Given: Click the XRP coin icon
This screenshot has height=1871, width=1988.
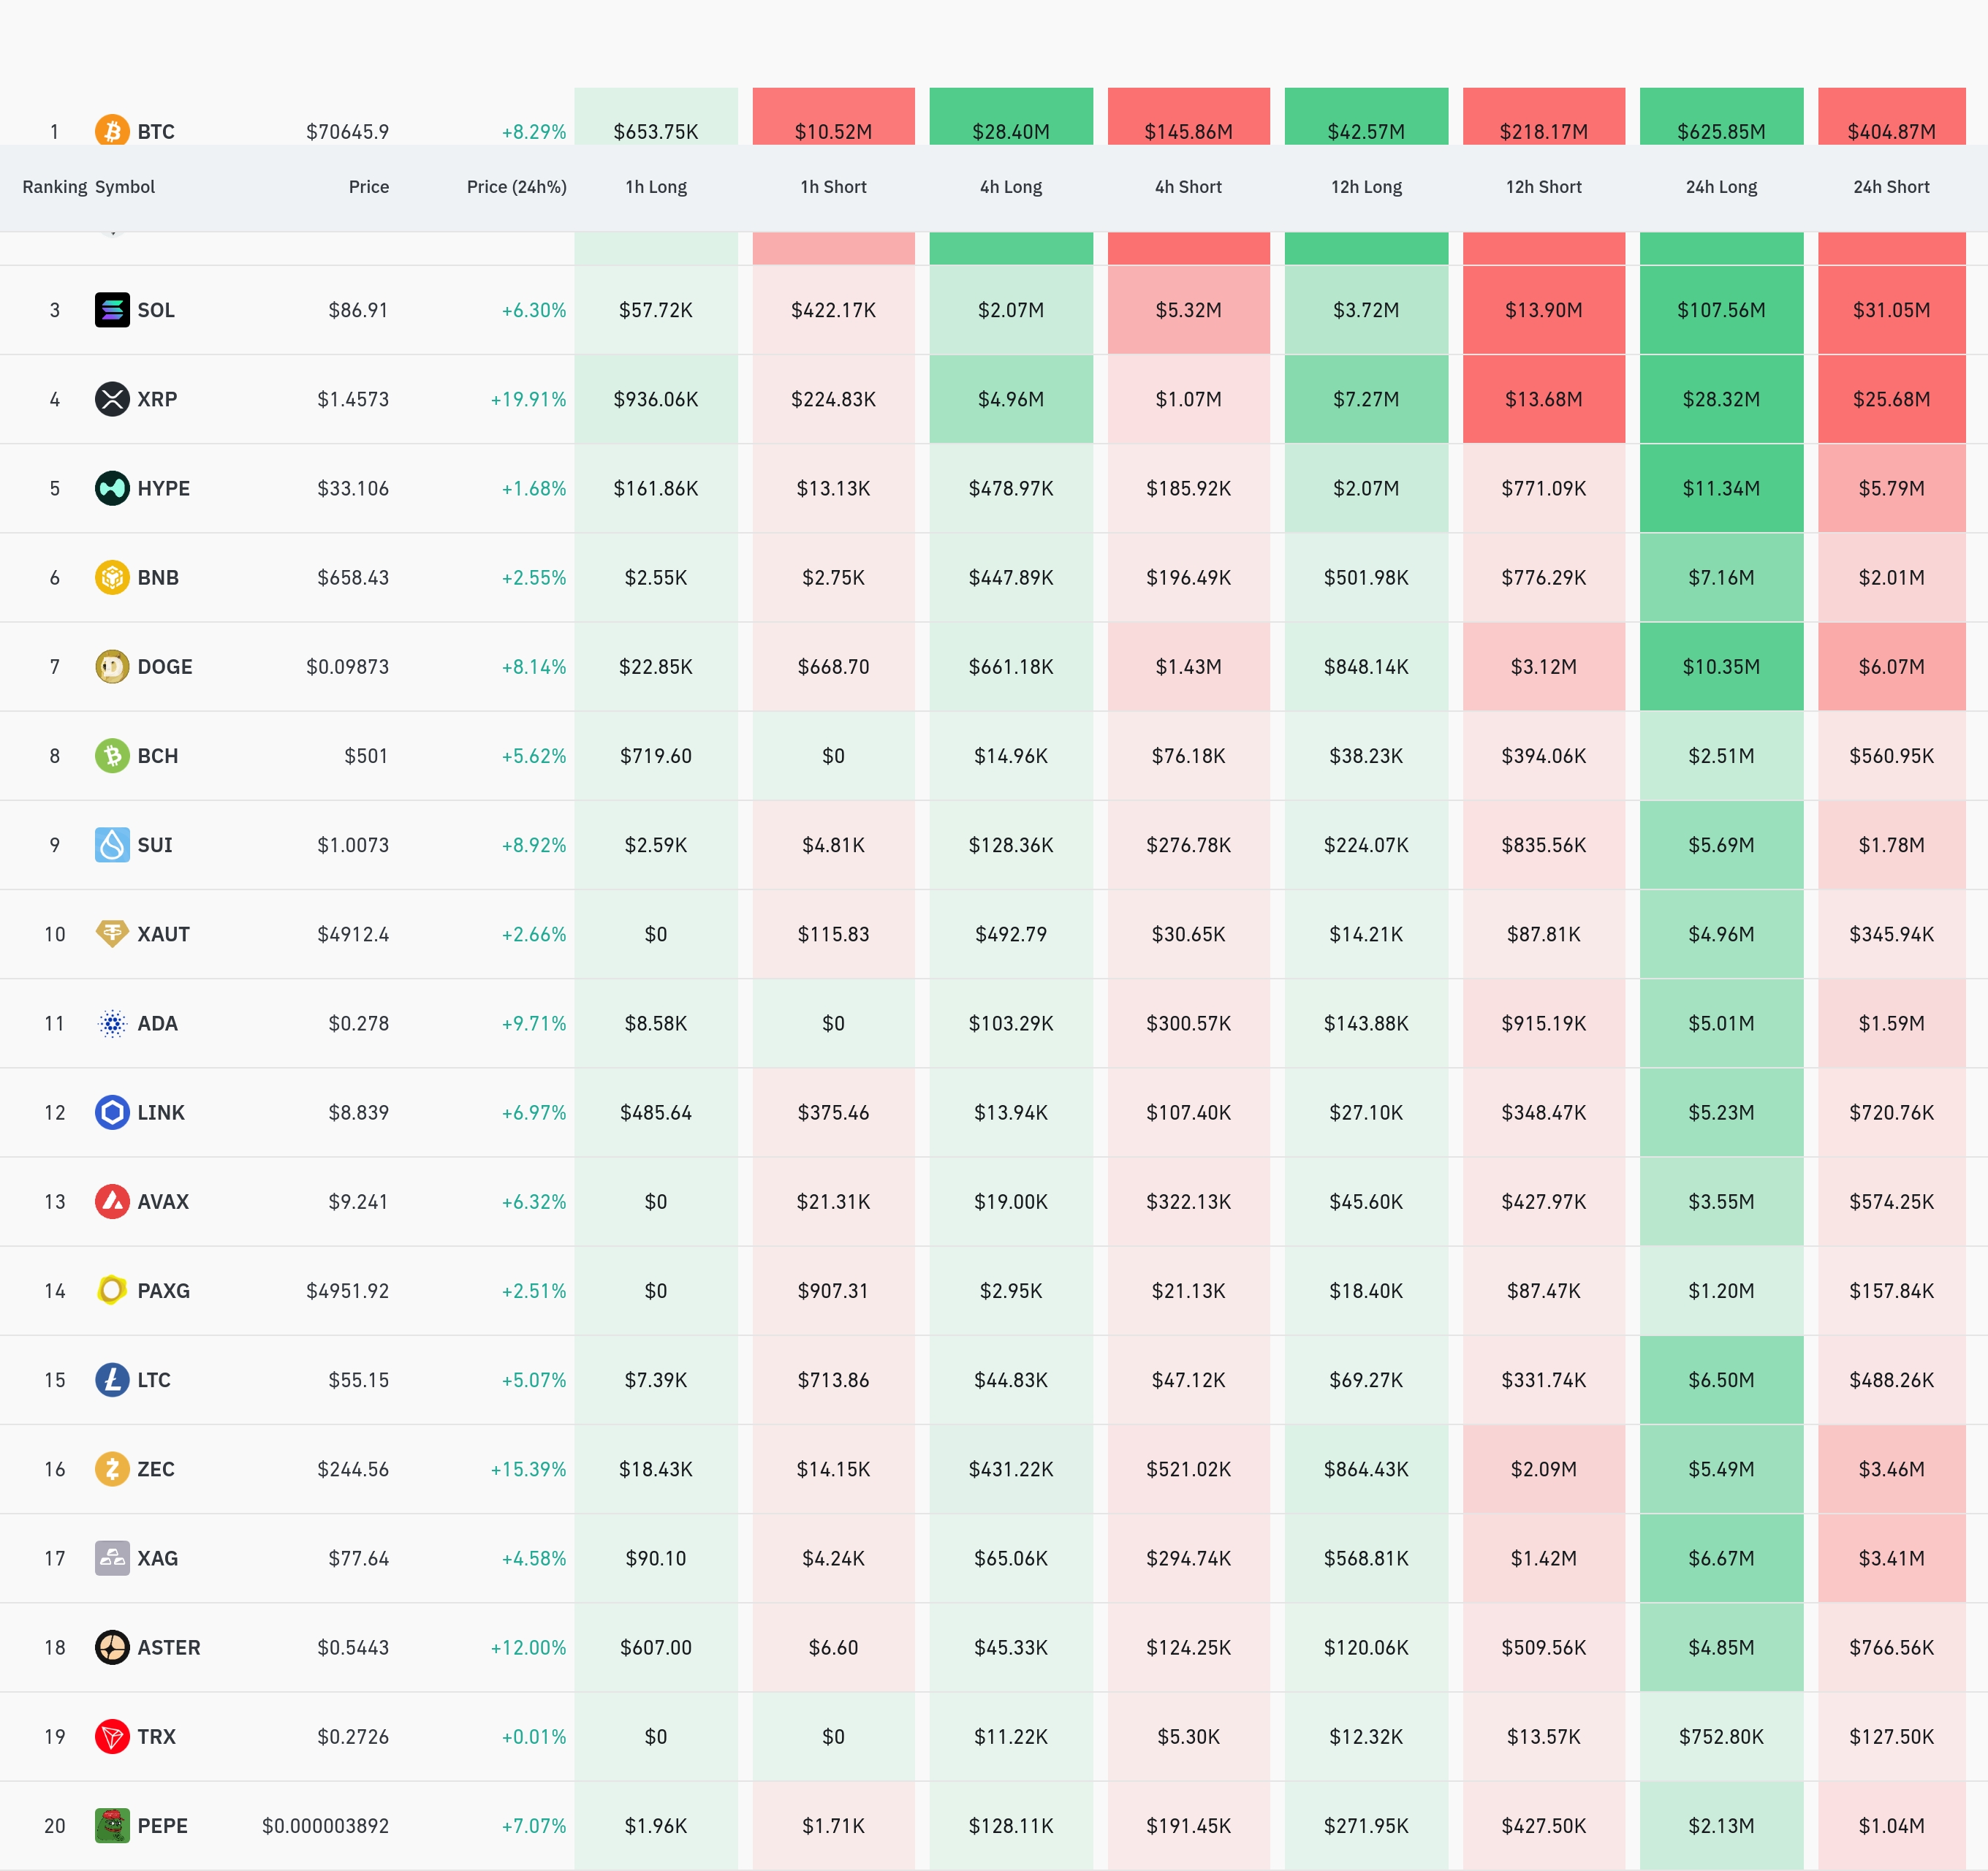Looking at the screenshot, I should [x=112, y=399].
